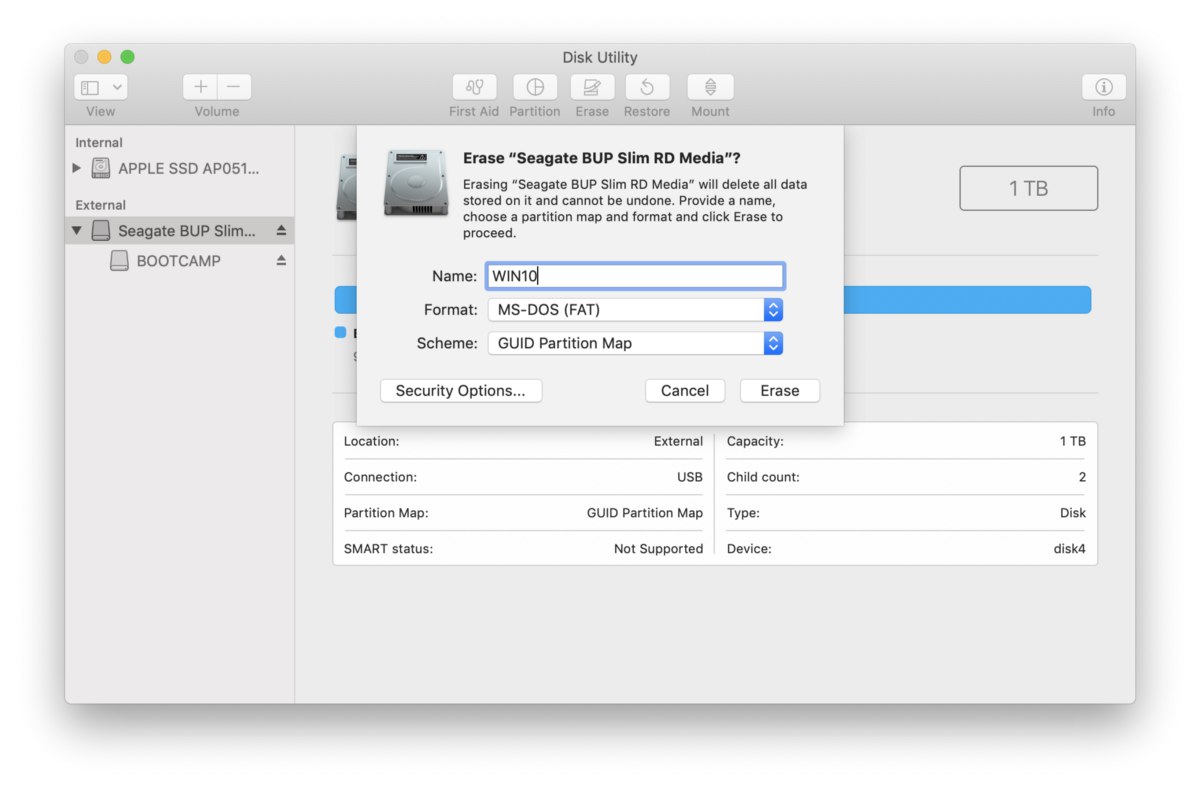Image resolution: width=1200 pixels, height=789 pixels.
Task: Open Security Options in erase dialog
Action: 461,391
